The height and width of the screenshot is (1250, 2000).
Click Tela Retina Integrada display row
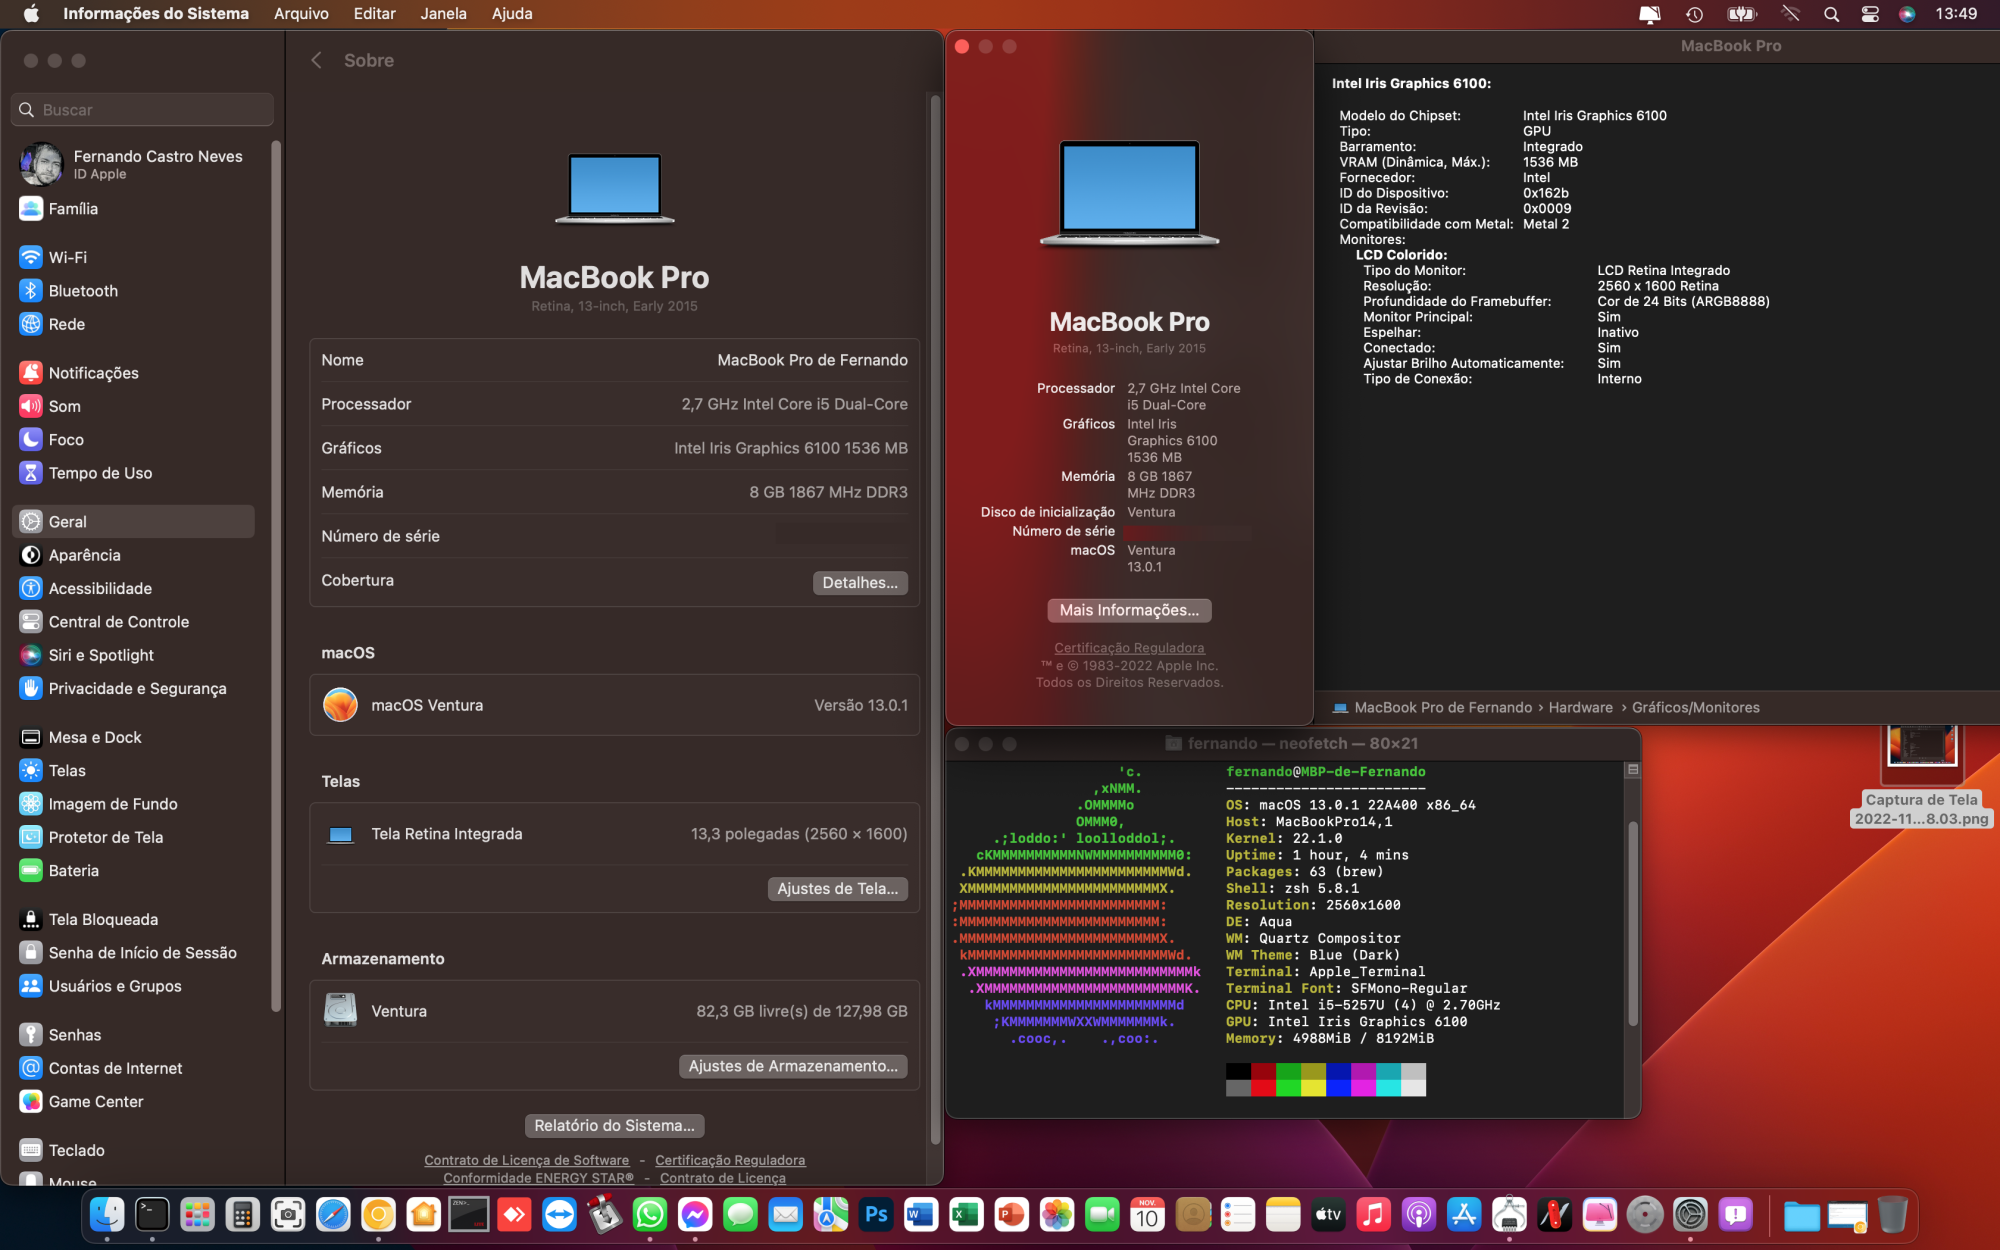point(614,835)
